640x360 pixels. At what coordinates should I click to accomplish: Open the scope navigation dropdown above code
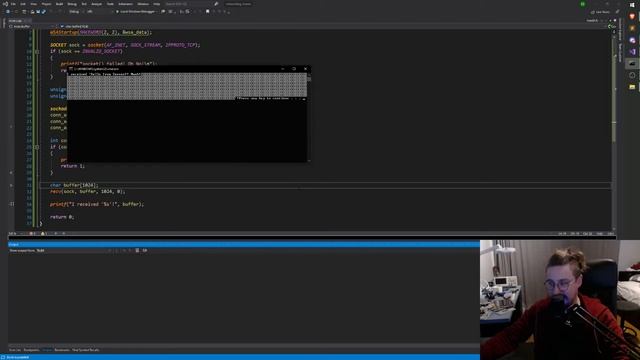(32, 26)
